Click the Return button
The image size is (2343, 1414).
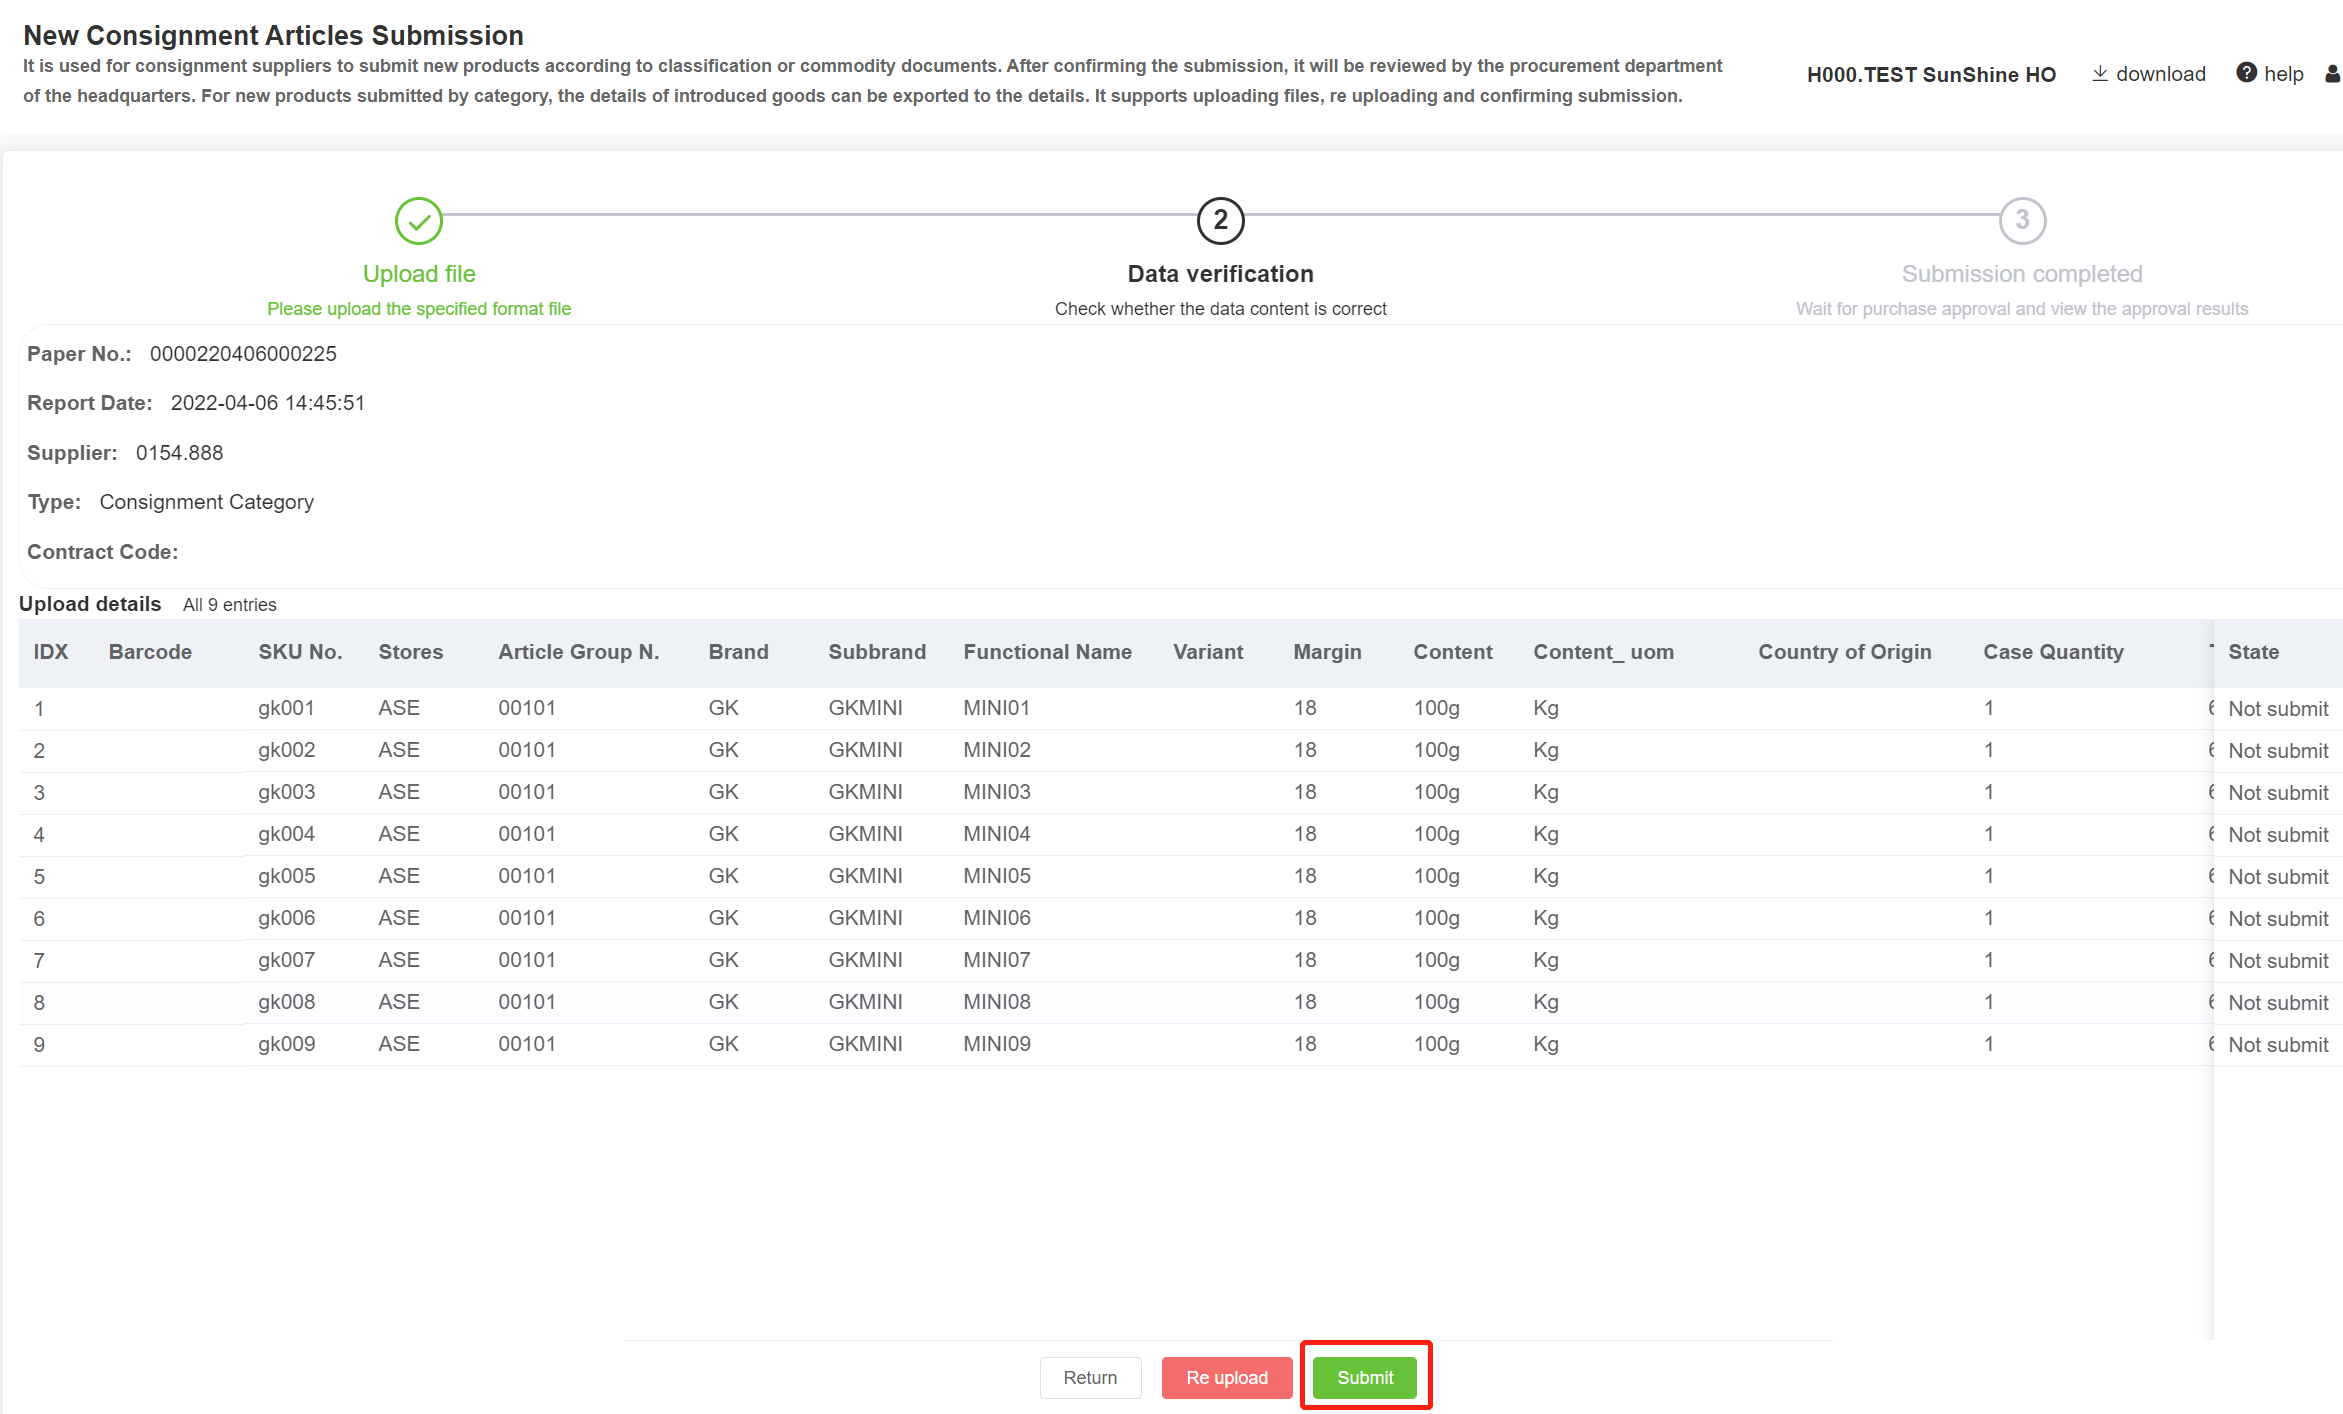point(1090,1377)
